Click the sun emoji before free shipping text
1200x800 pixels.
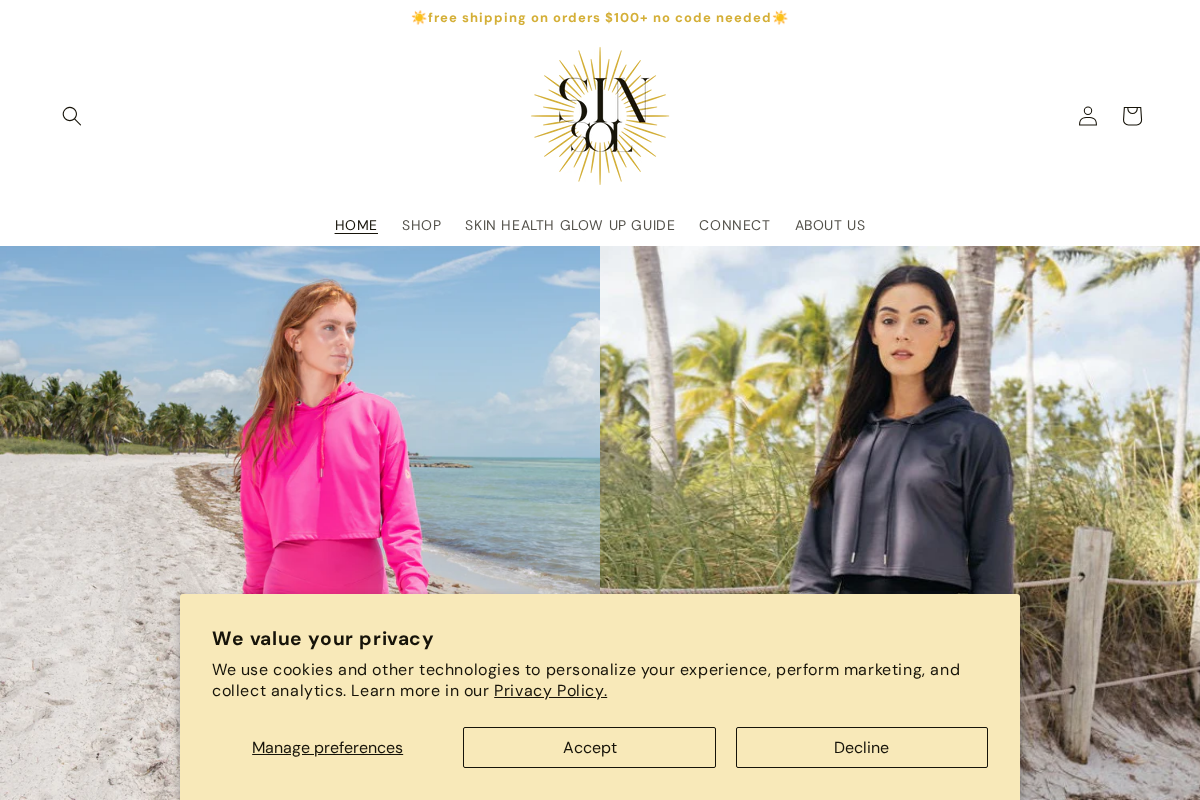click(419, 17)
